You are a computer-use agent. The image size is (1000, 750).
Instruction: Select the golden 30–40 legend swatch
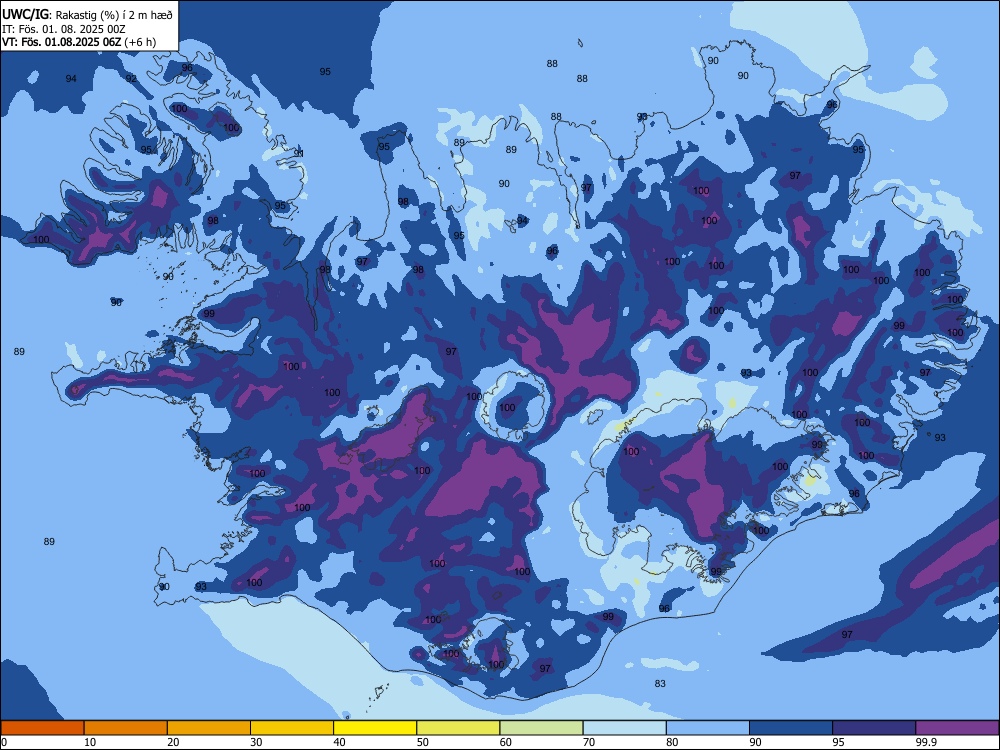pyautogui.click(x=292, y=728)
